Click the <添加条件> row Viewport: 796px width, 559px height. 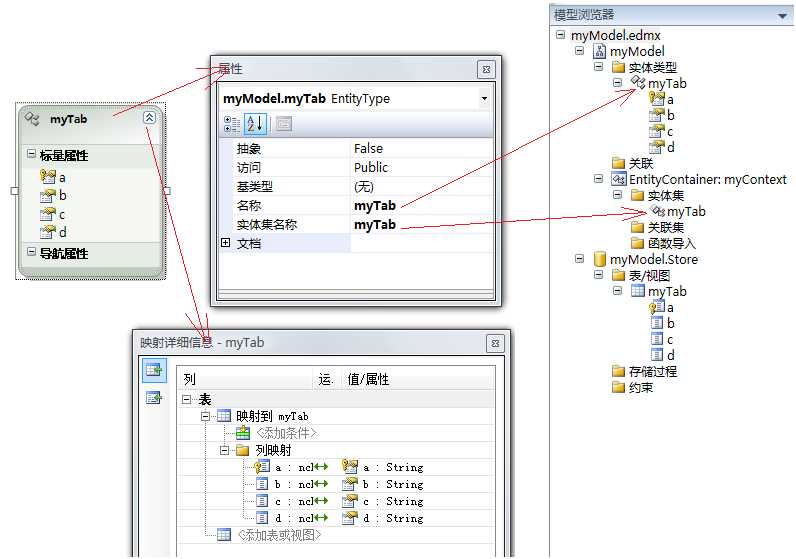[x=336, y=433]
